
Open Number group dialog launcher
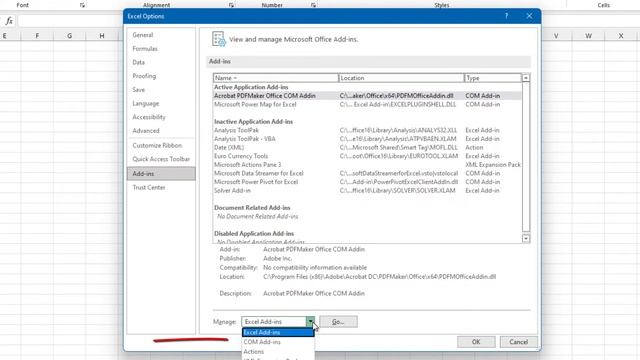pyautogui.click(x=313, y=5)
